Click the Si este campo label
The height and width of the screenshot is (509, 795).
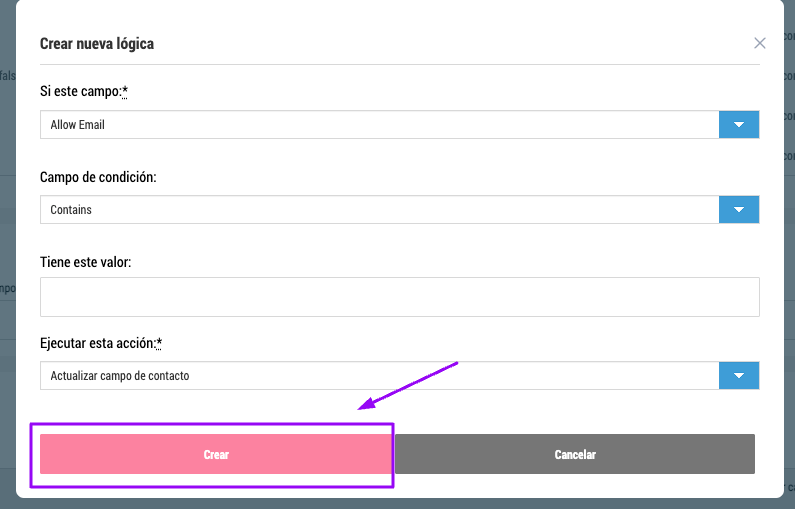[x=81, y=91]
